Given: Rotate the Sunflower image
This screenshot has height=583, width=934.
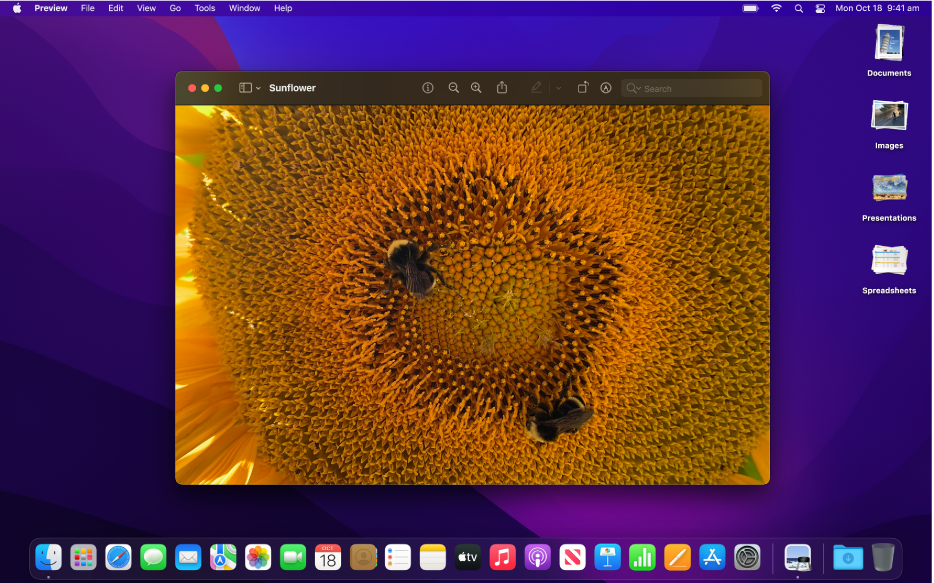Looking at the screenshot, I should tap(582, 87).
